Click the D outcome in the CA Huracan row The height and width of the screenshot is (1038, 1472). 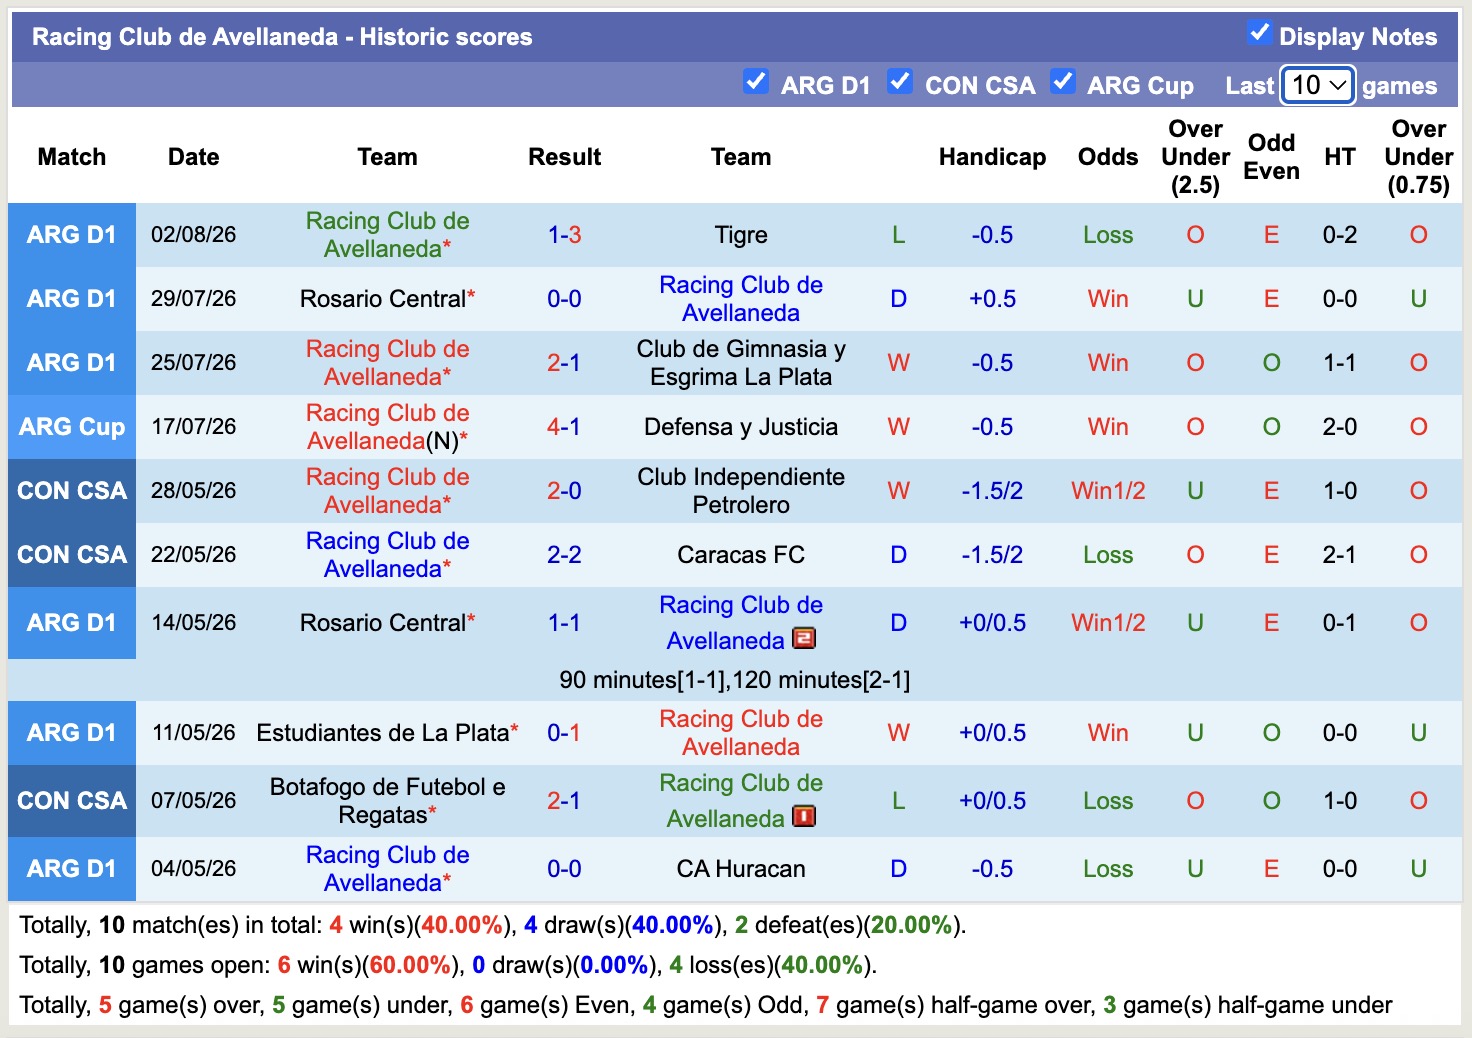pos(898,869)
